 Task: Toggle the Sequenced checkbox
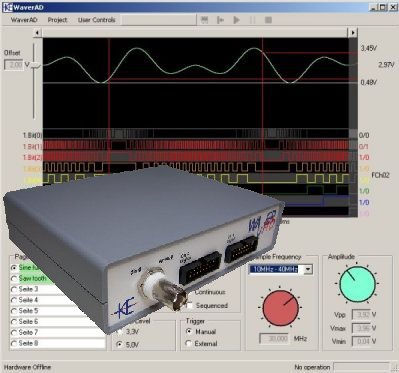(x=190, y=305)
